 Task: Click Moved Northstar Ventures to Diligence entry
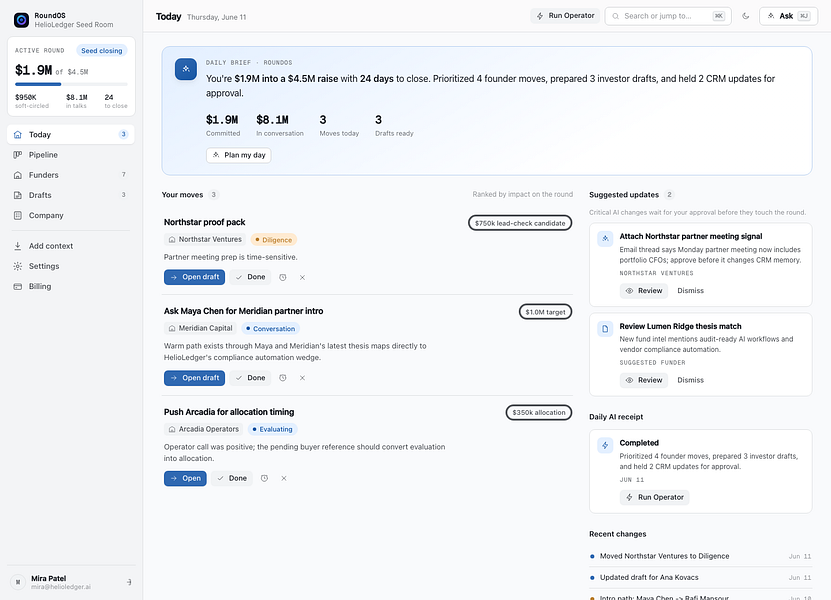pos(700,557)
